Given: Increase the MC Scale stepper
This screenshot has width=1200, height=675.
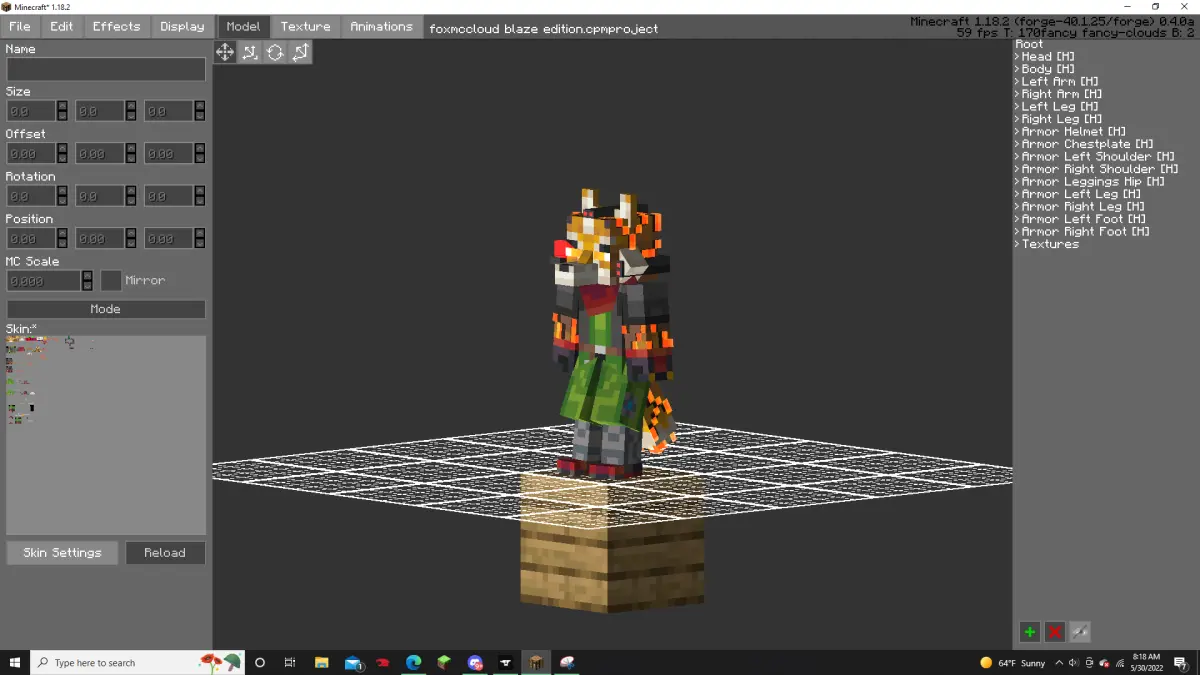Looking at the screenshot, I should pyautogui.click(x=87, y=276).
